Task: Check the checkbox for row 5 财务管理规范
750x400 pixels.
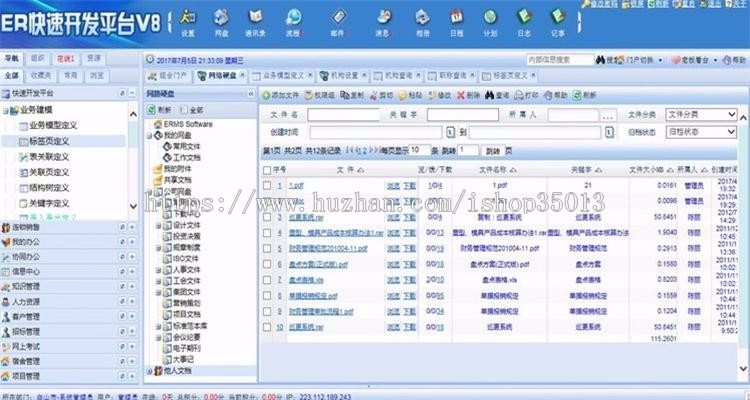Action: point(267,249)
